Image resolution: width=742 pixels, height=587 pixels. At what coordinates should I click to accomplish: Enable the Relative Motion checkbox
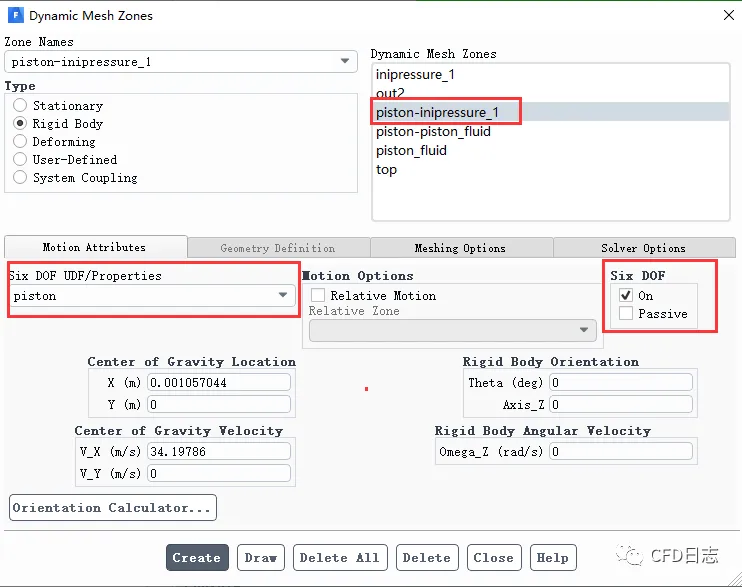pyautogui.click(x=318, y=295)
